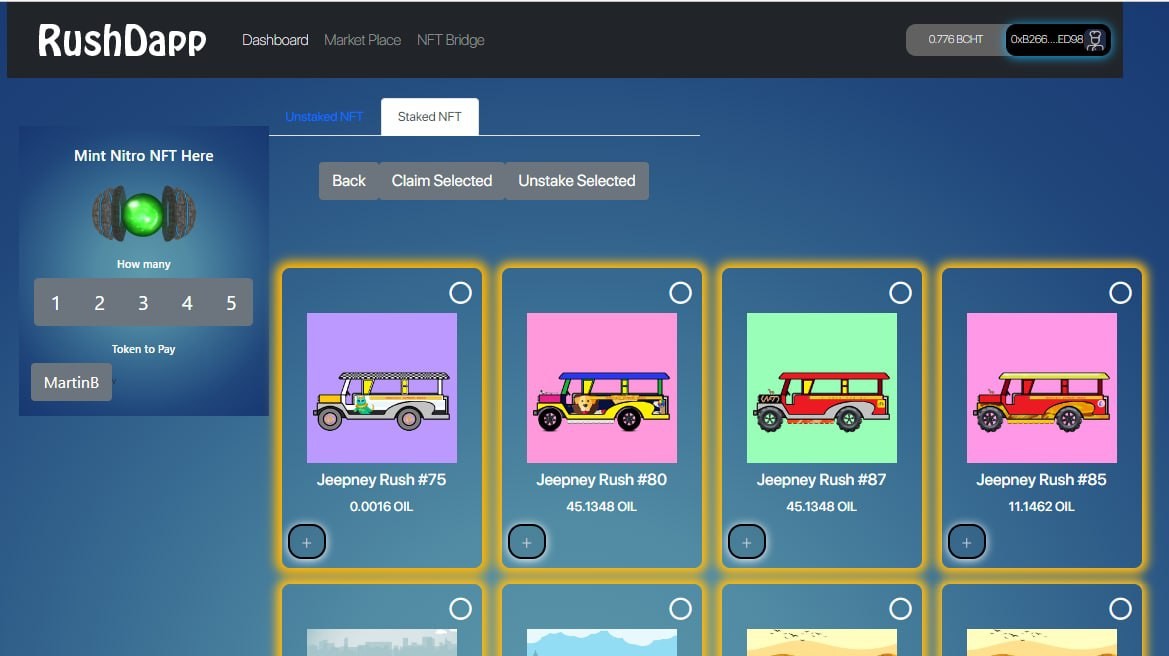Choose quantity 1 to mint
Image resolution: width=1169 pixels, height=656 pixels.
(x=55, y=303)
